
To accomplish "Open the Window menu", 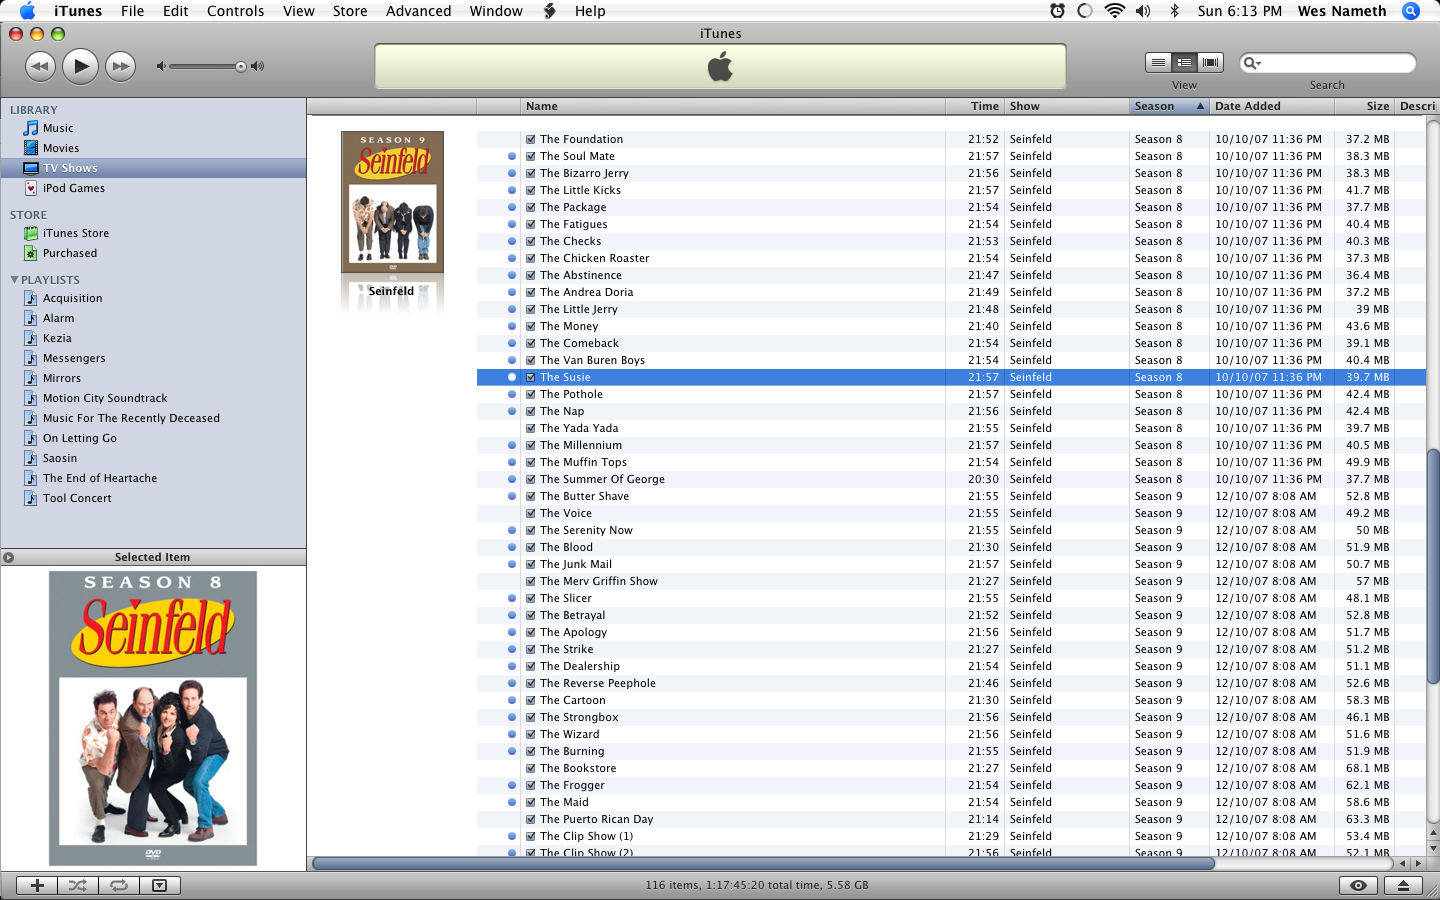I will click(x=496, y=11).
